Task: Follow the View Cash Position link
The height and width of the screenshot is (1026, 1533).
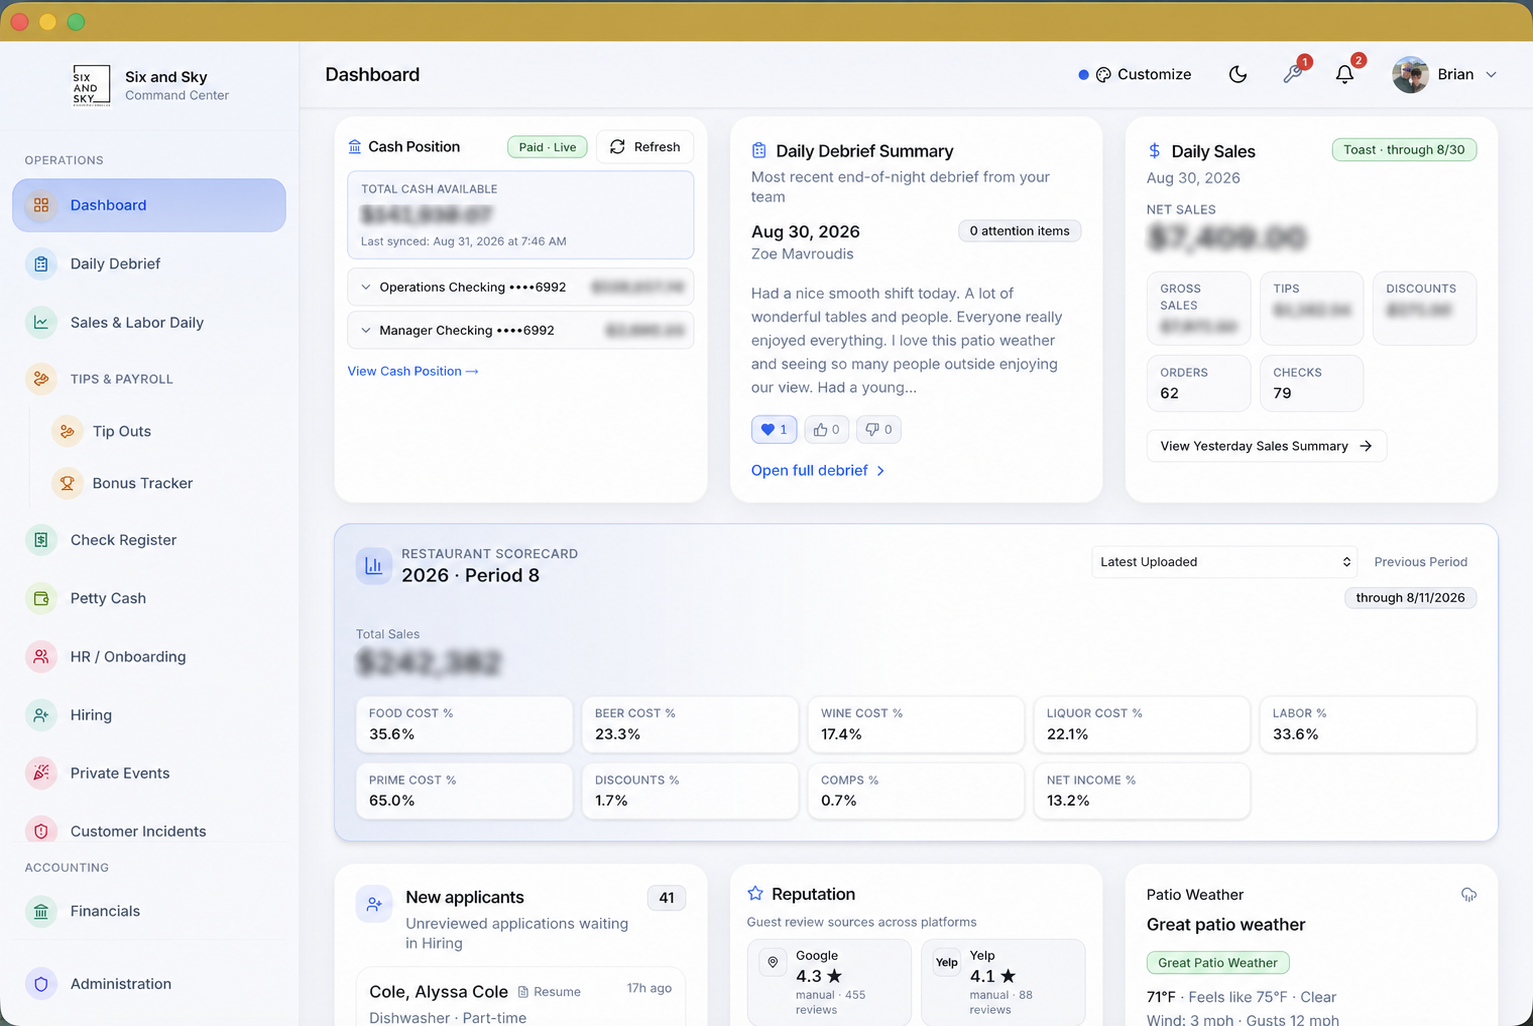Action: (x=413, y=371)
